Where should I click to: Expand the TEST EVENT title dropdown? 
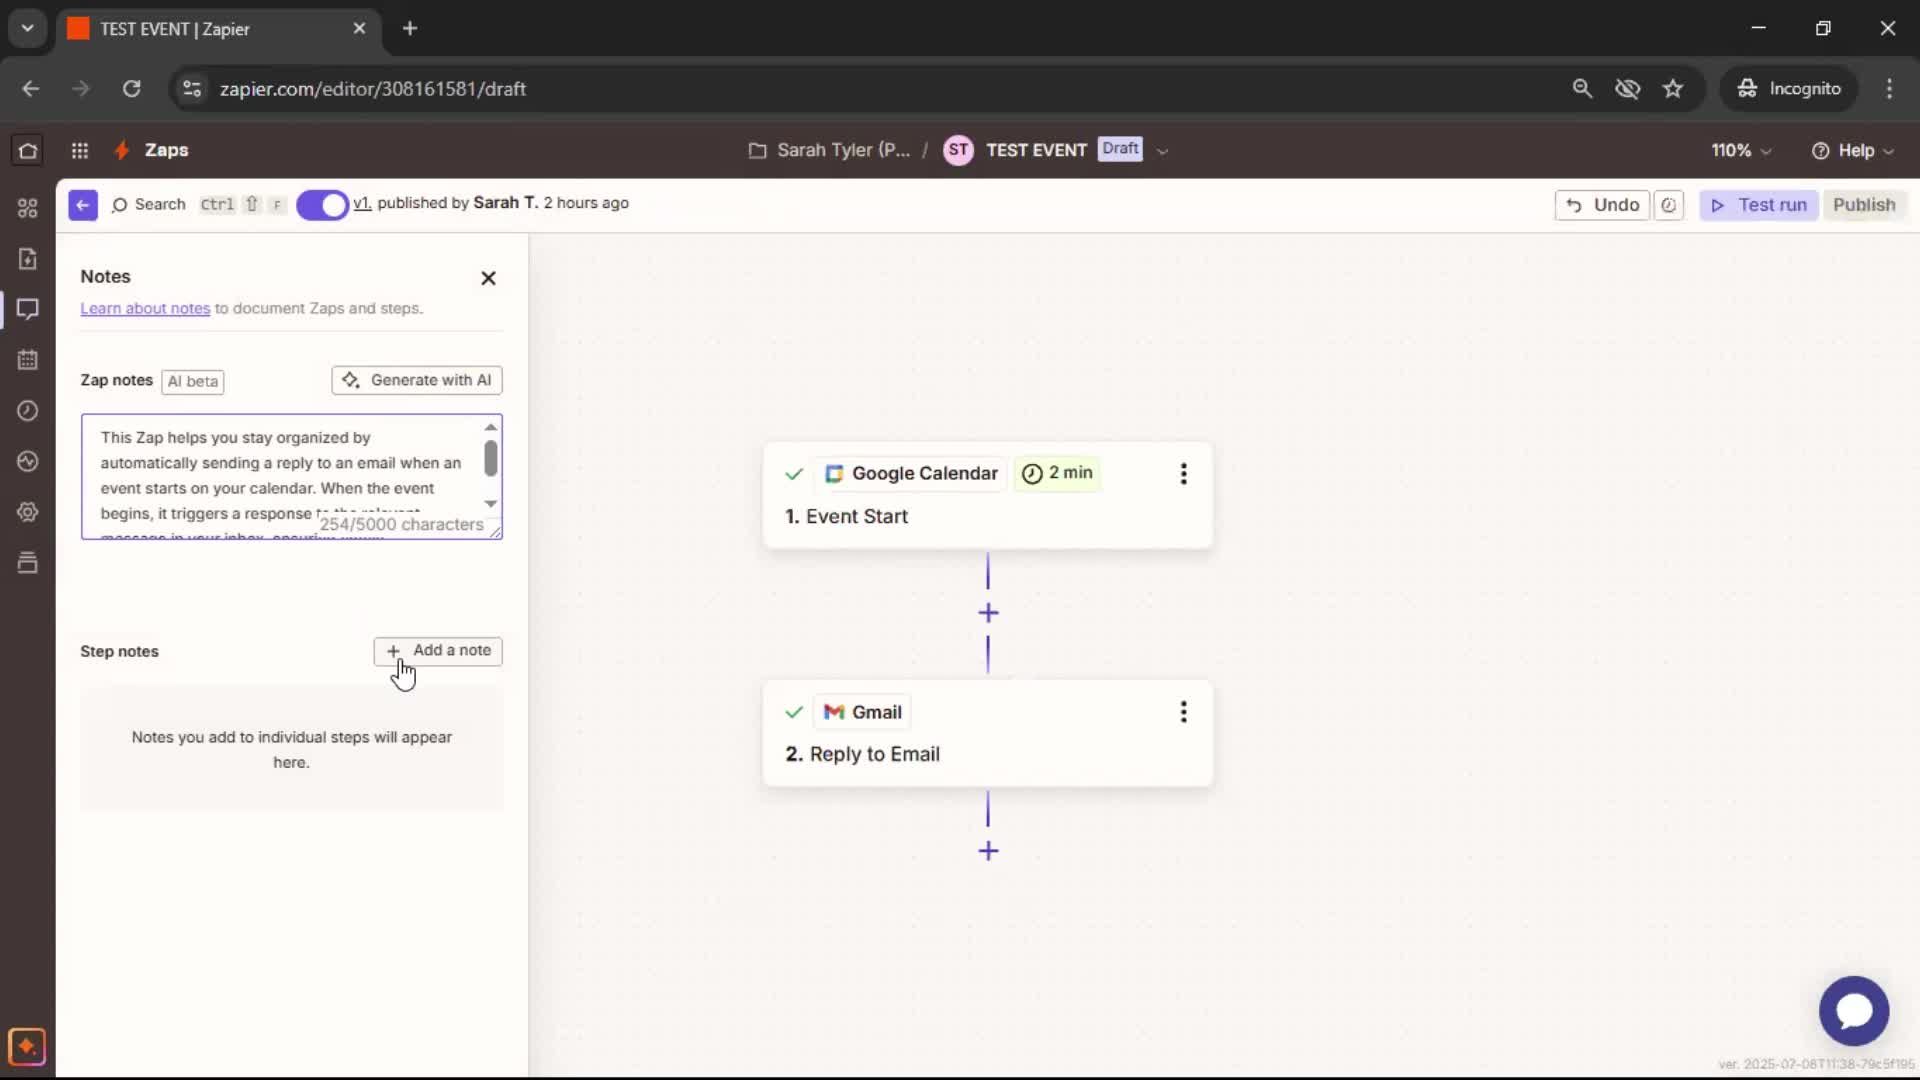[x=1162, y=151]
